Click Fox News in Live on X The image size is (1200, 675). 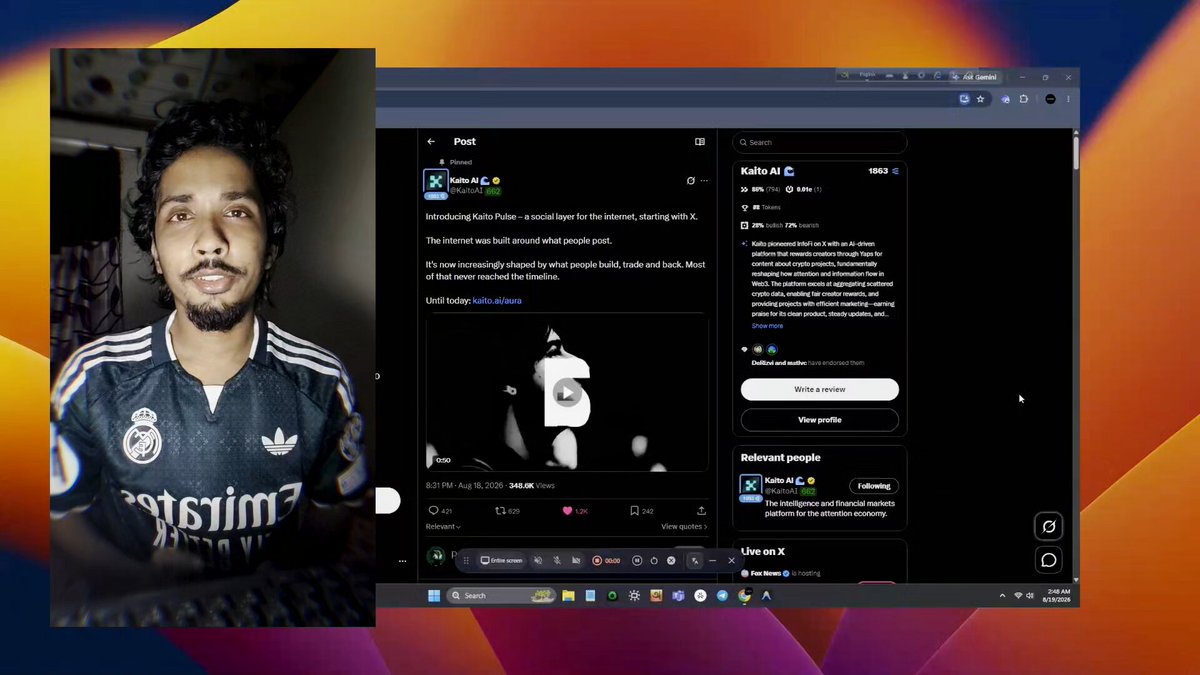tap(765, 573)
